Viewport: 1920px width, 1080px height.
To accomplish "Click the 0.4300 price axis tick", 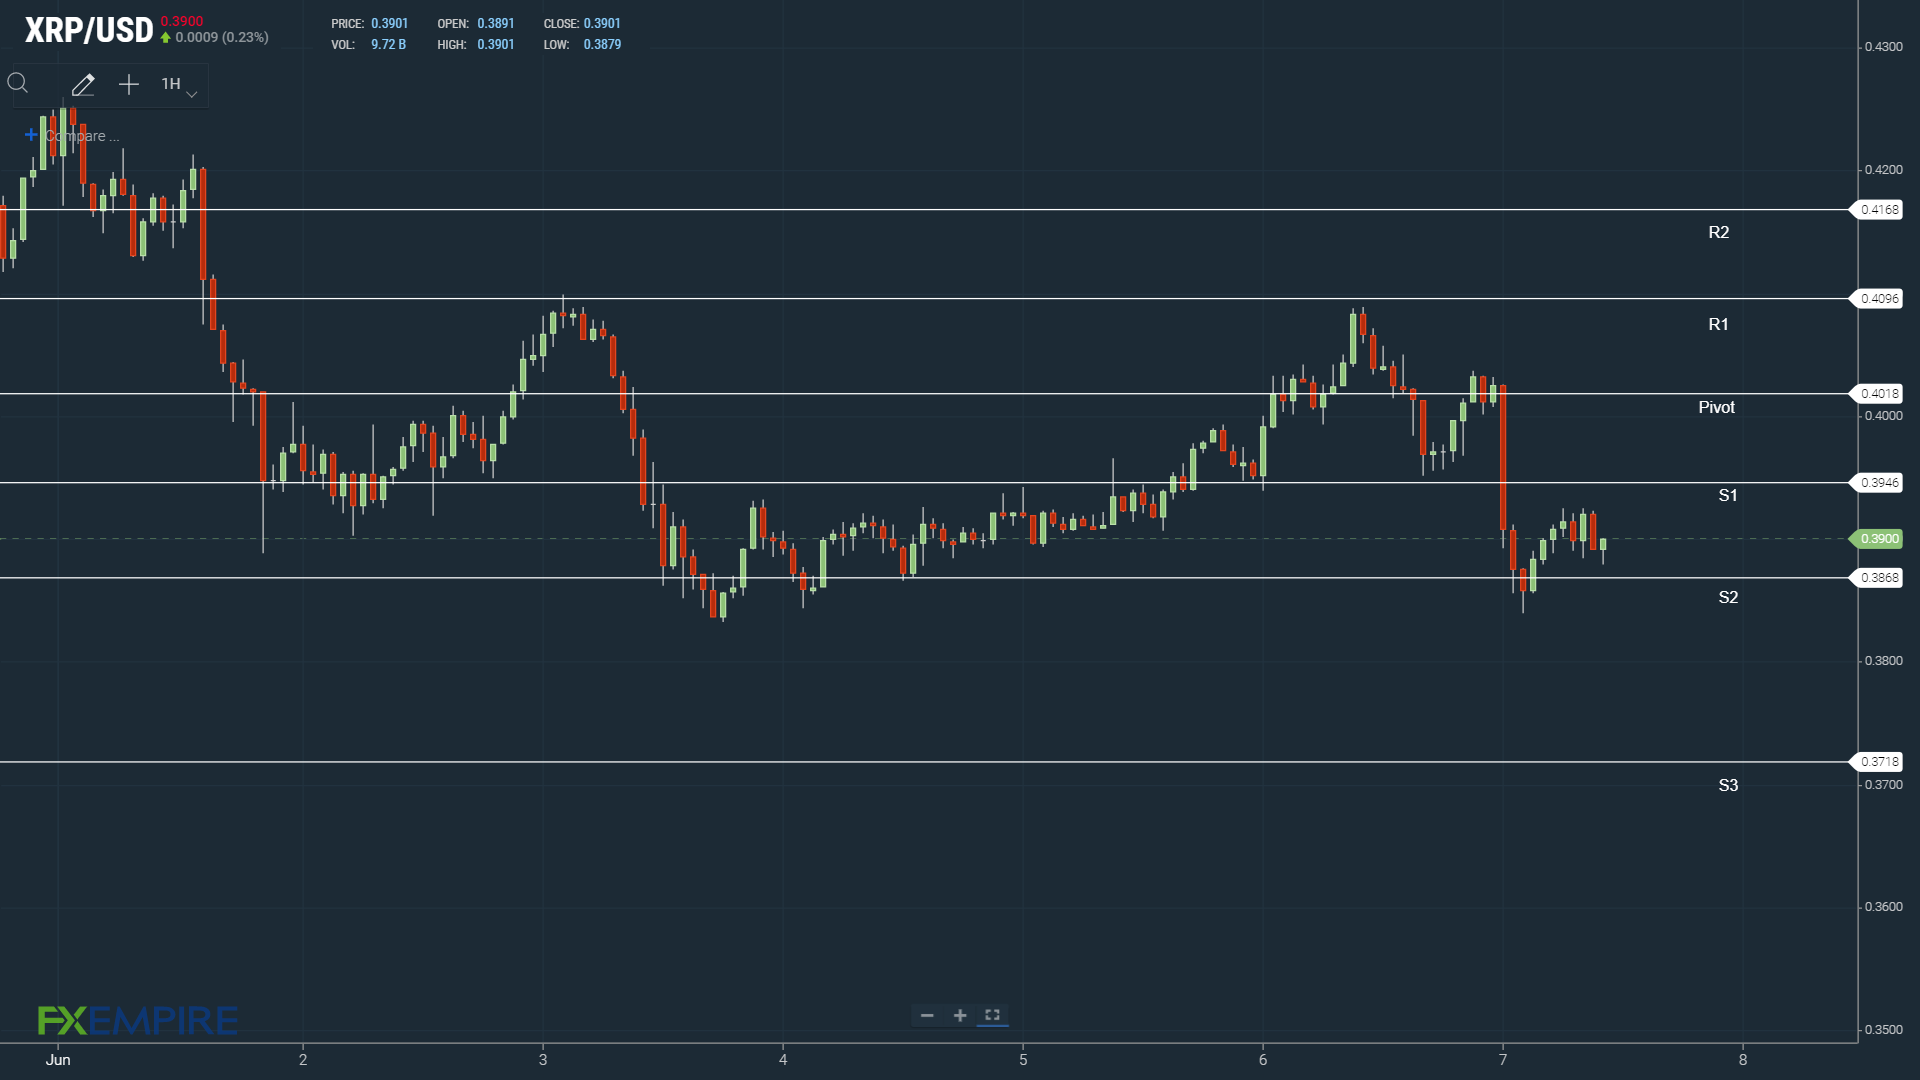I will [1883, 47].
